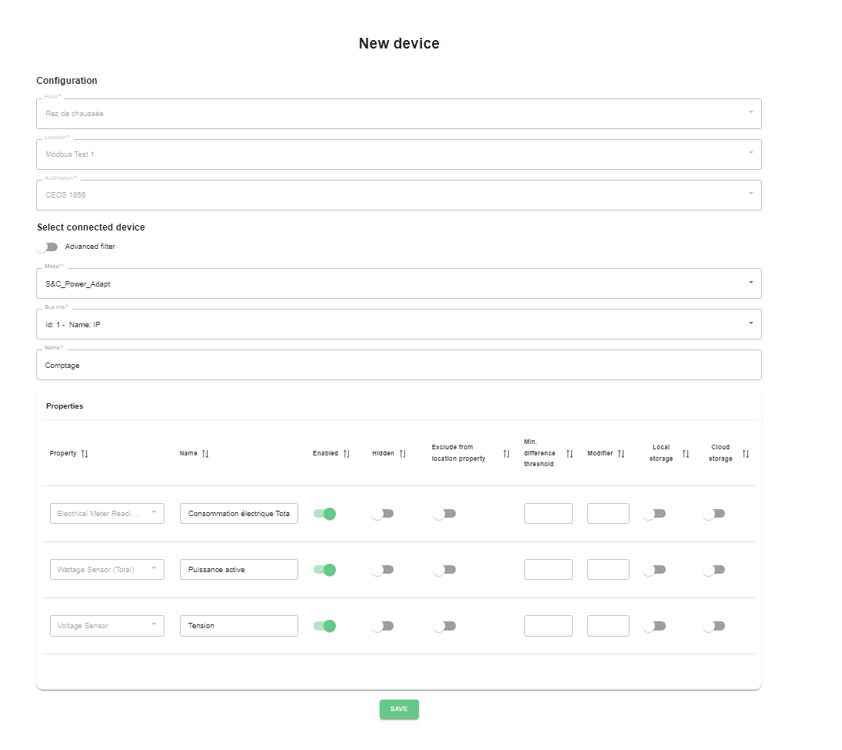Click sort icon next to Name column

pos(205,454)
